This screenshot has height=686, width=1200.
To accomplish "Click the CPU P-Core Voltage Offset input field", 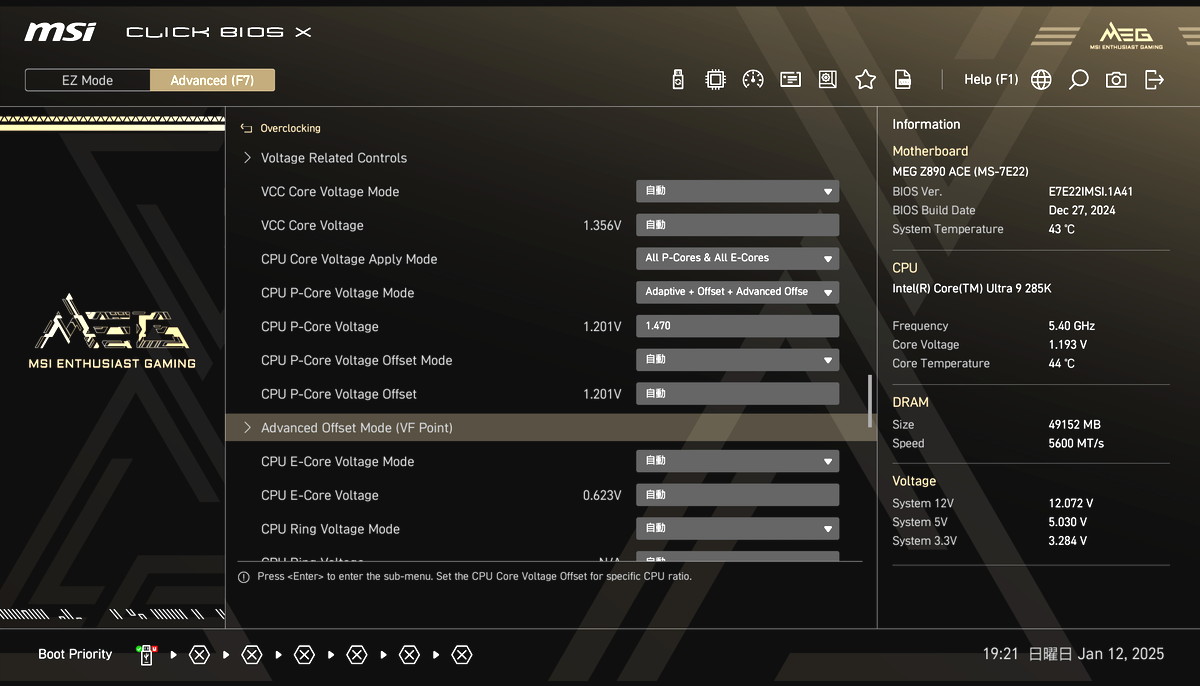I will tap(738, 394).
